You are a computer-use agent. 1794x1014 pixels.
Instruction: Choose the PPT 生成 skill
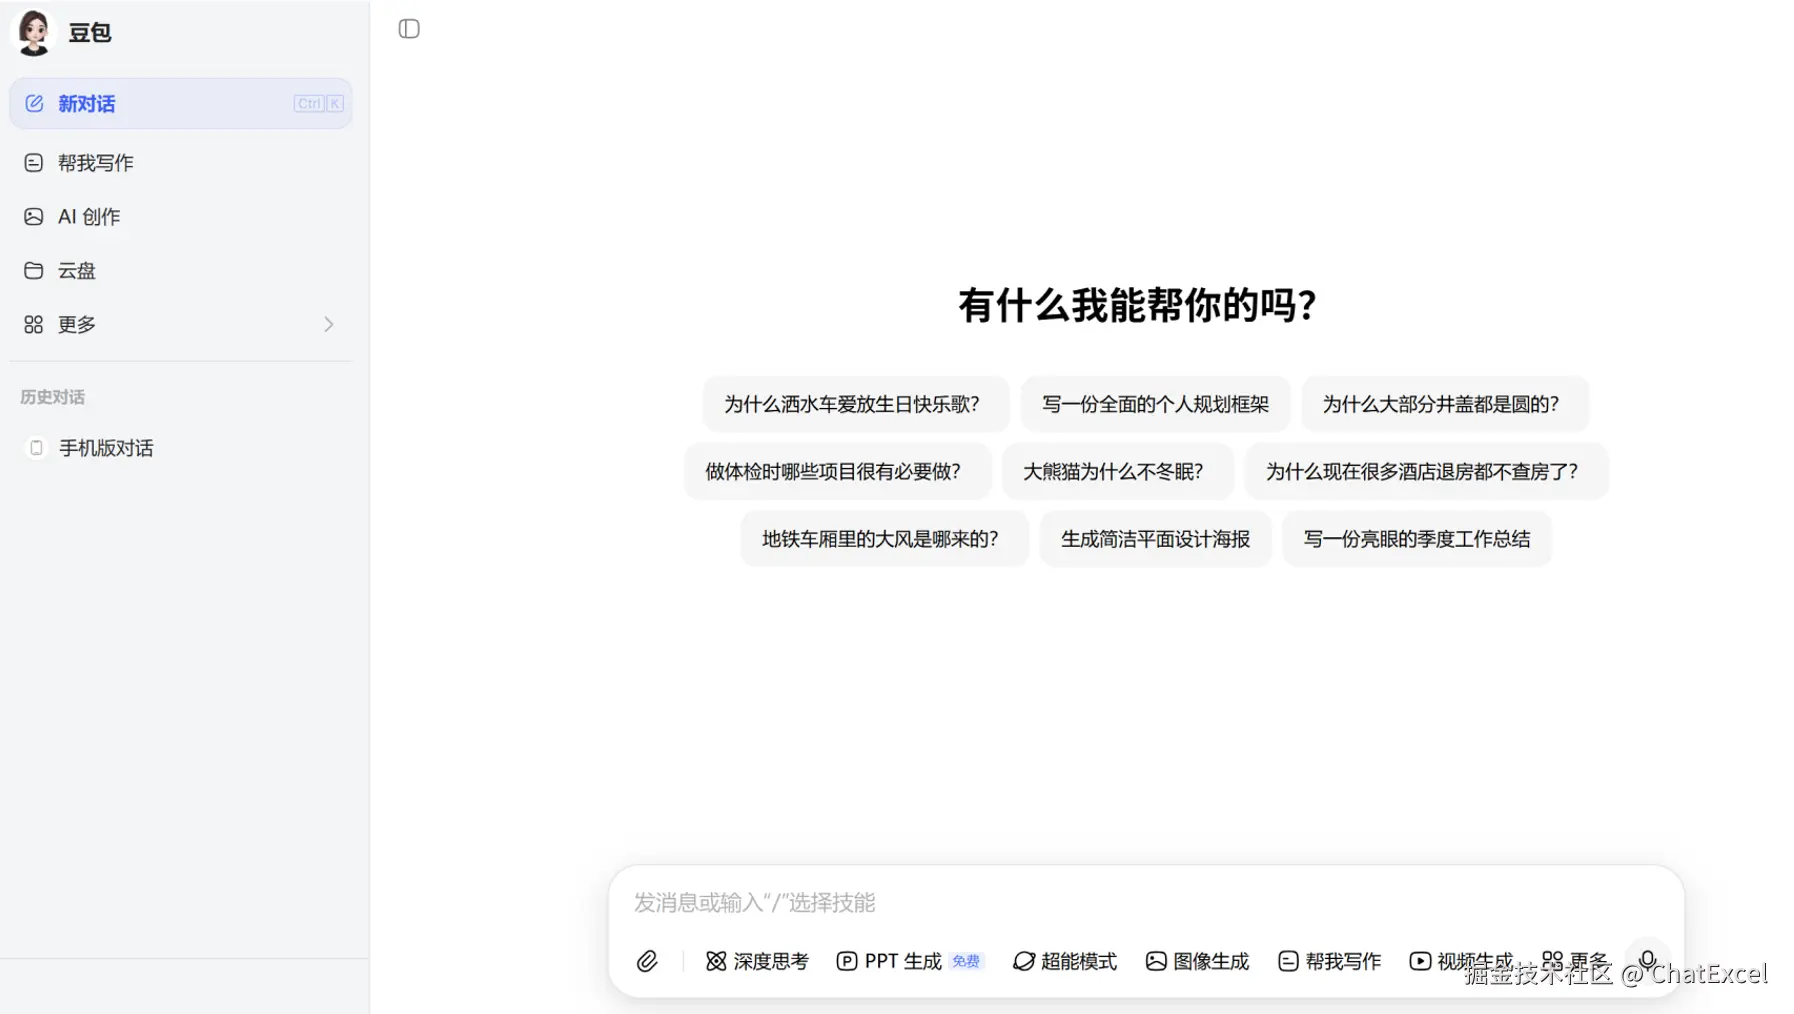[910, 961]
